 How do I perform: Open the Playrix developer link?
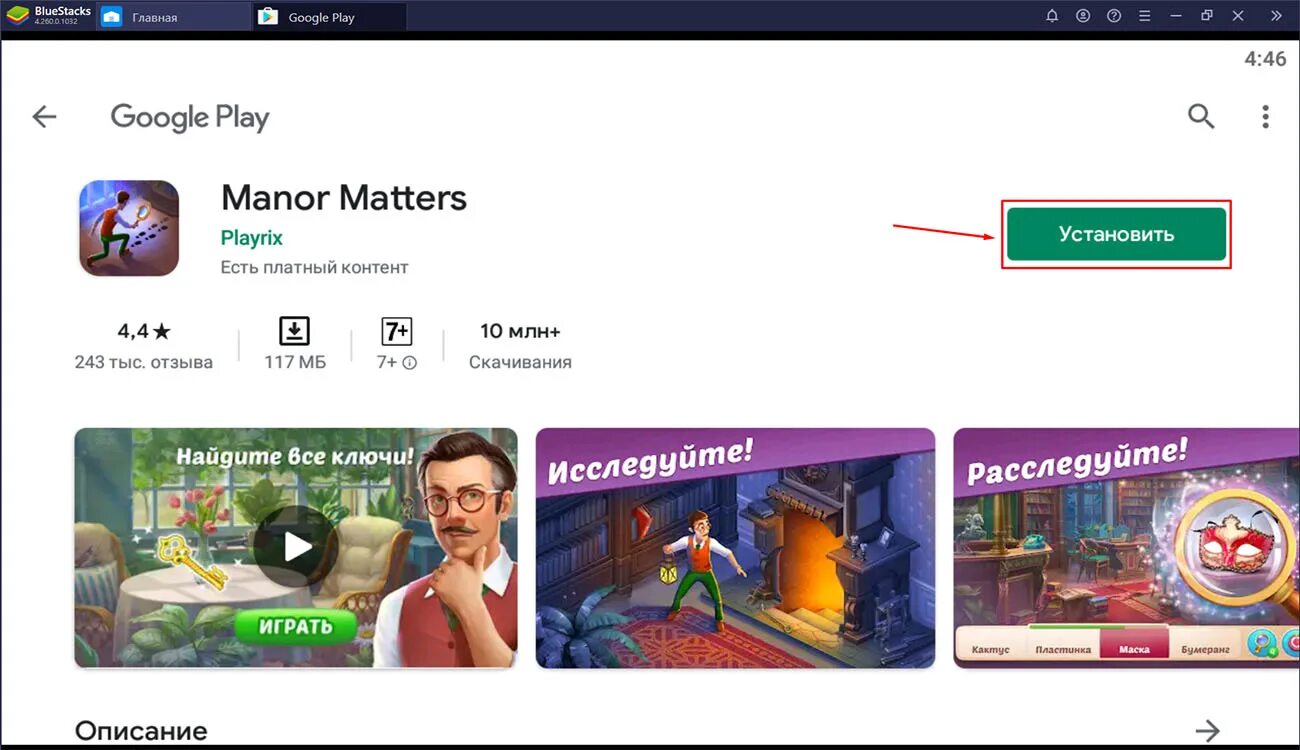tap(252, 238)
